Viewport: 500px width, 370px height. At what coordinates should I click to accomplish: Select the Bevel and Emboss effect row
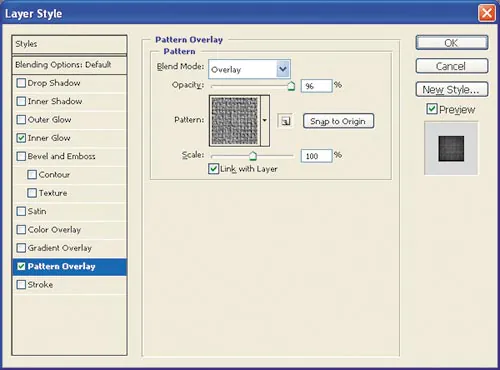tap(69, 156)
